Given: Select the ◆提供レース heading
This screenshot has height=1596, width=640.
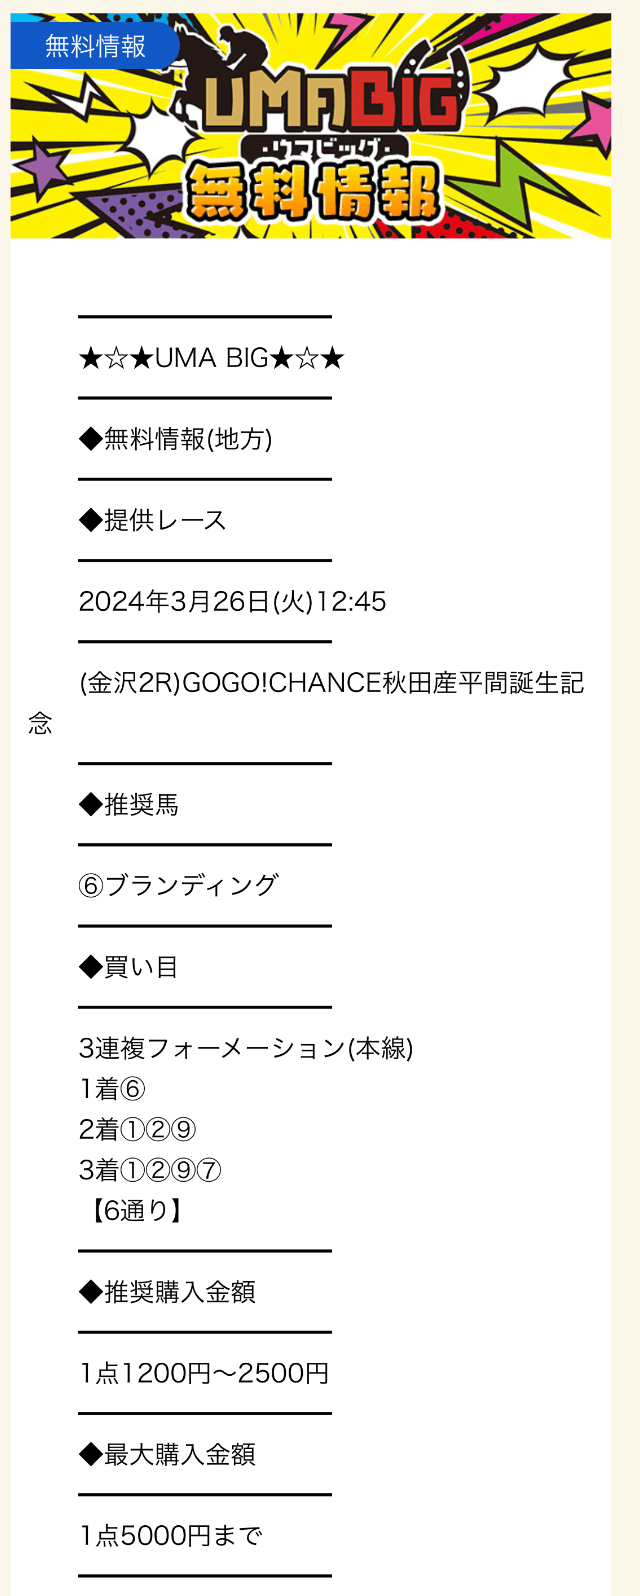Looking at the screenshot, I should (153, 520).
